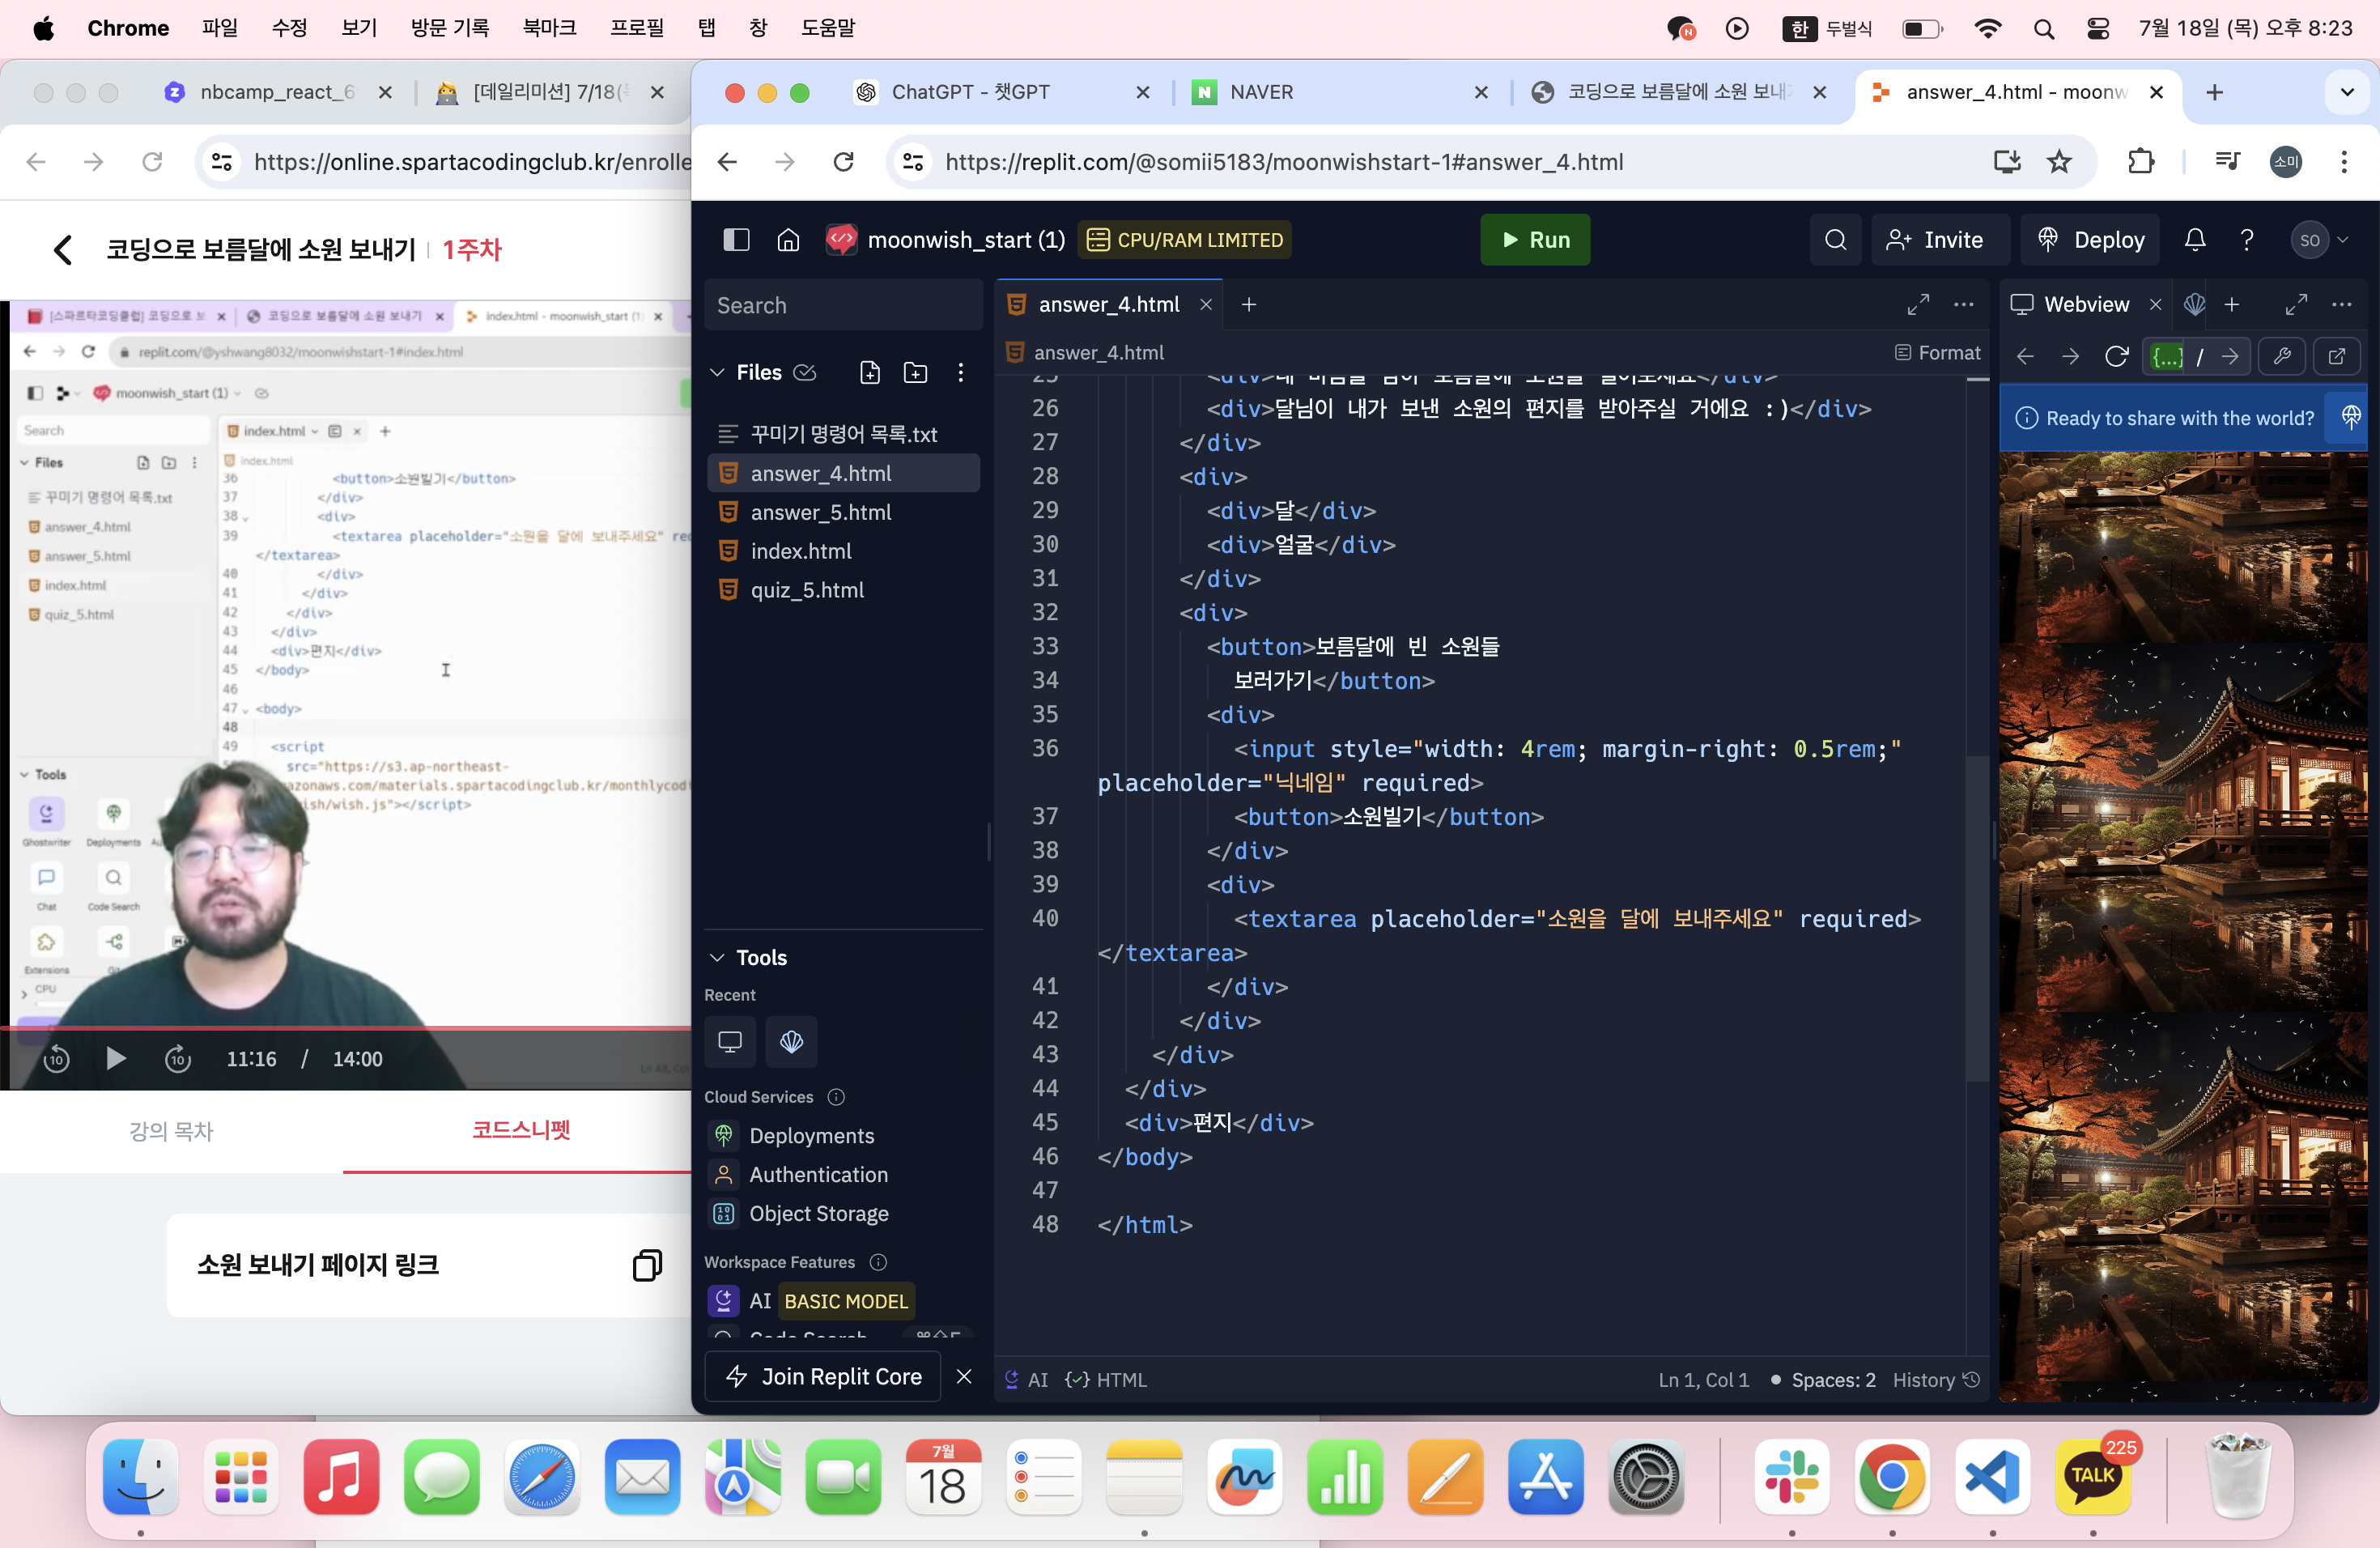The image size is (2380, 1548).
Task: Collapse the Files section chevron
Action: pyautogui.click(x=717, y=373)
